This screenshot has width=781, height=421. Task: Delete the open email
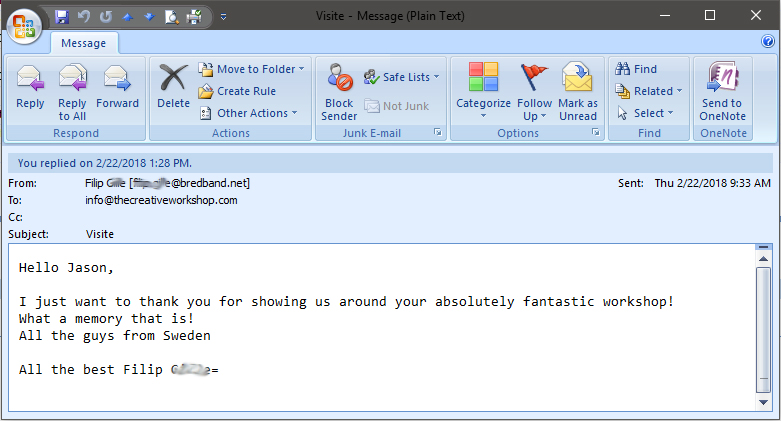[x=173, y=86]
